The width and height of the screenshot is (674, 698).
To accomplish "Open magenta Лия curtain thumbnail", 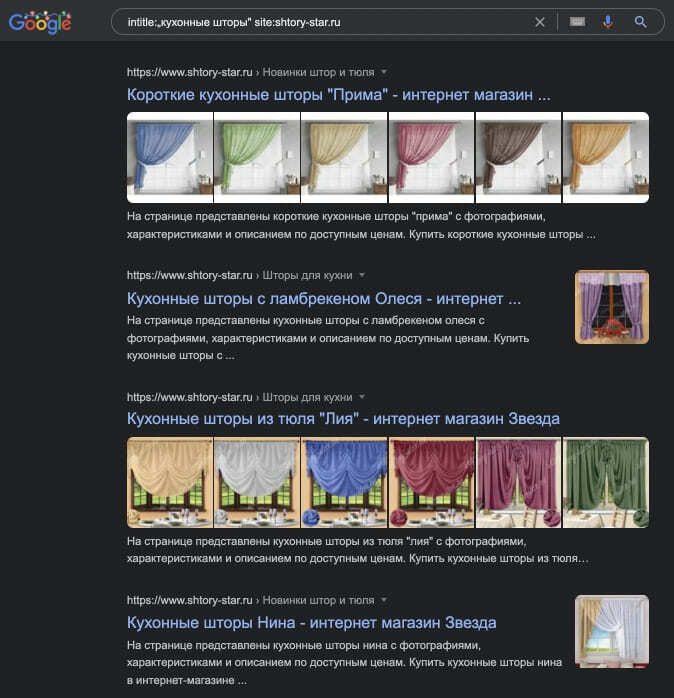I will point(519,483).
